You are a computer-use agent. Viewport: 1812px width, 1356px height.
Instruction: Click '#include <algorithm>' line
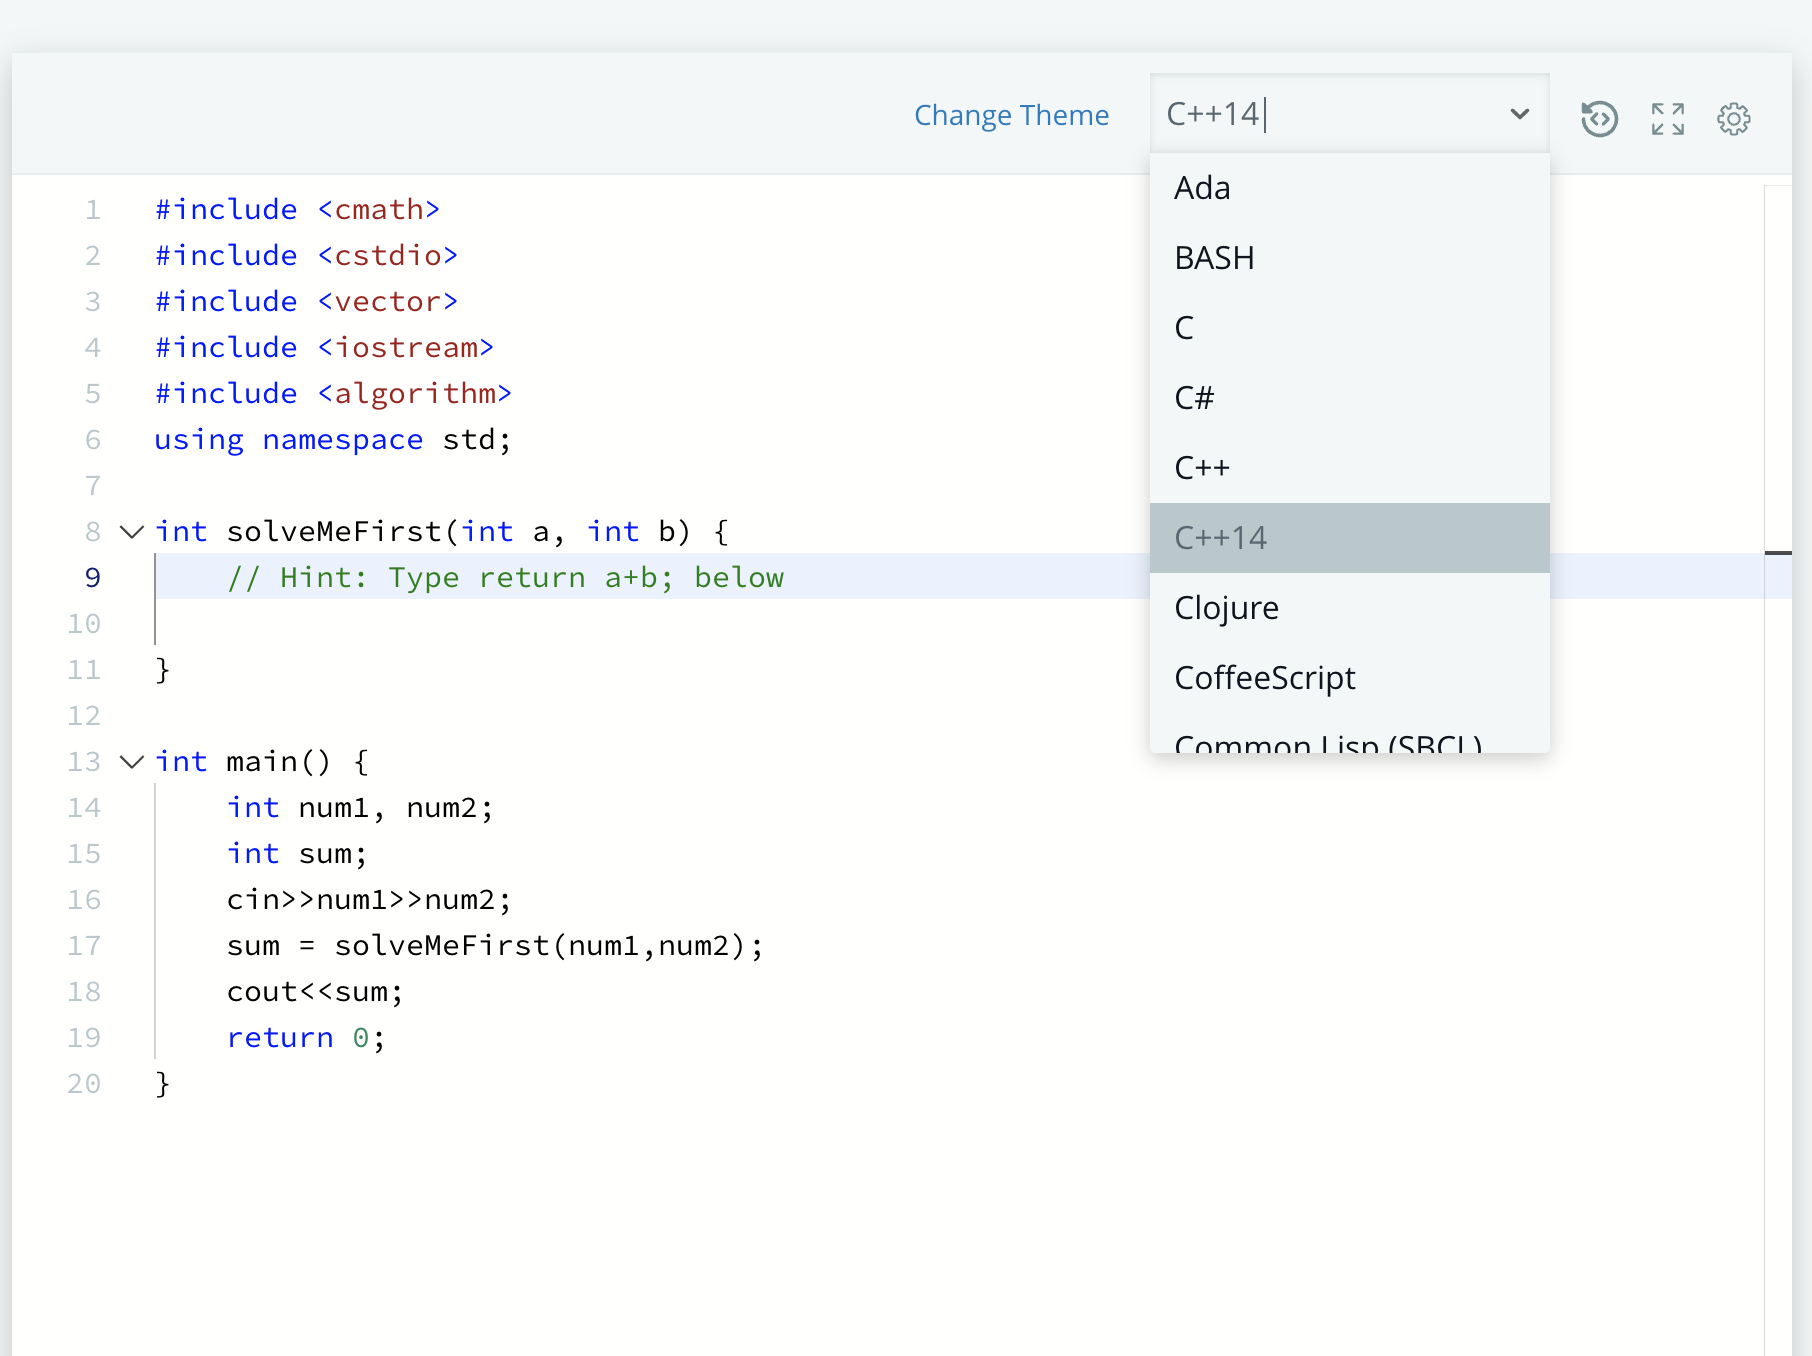tap(333, 393)
